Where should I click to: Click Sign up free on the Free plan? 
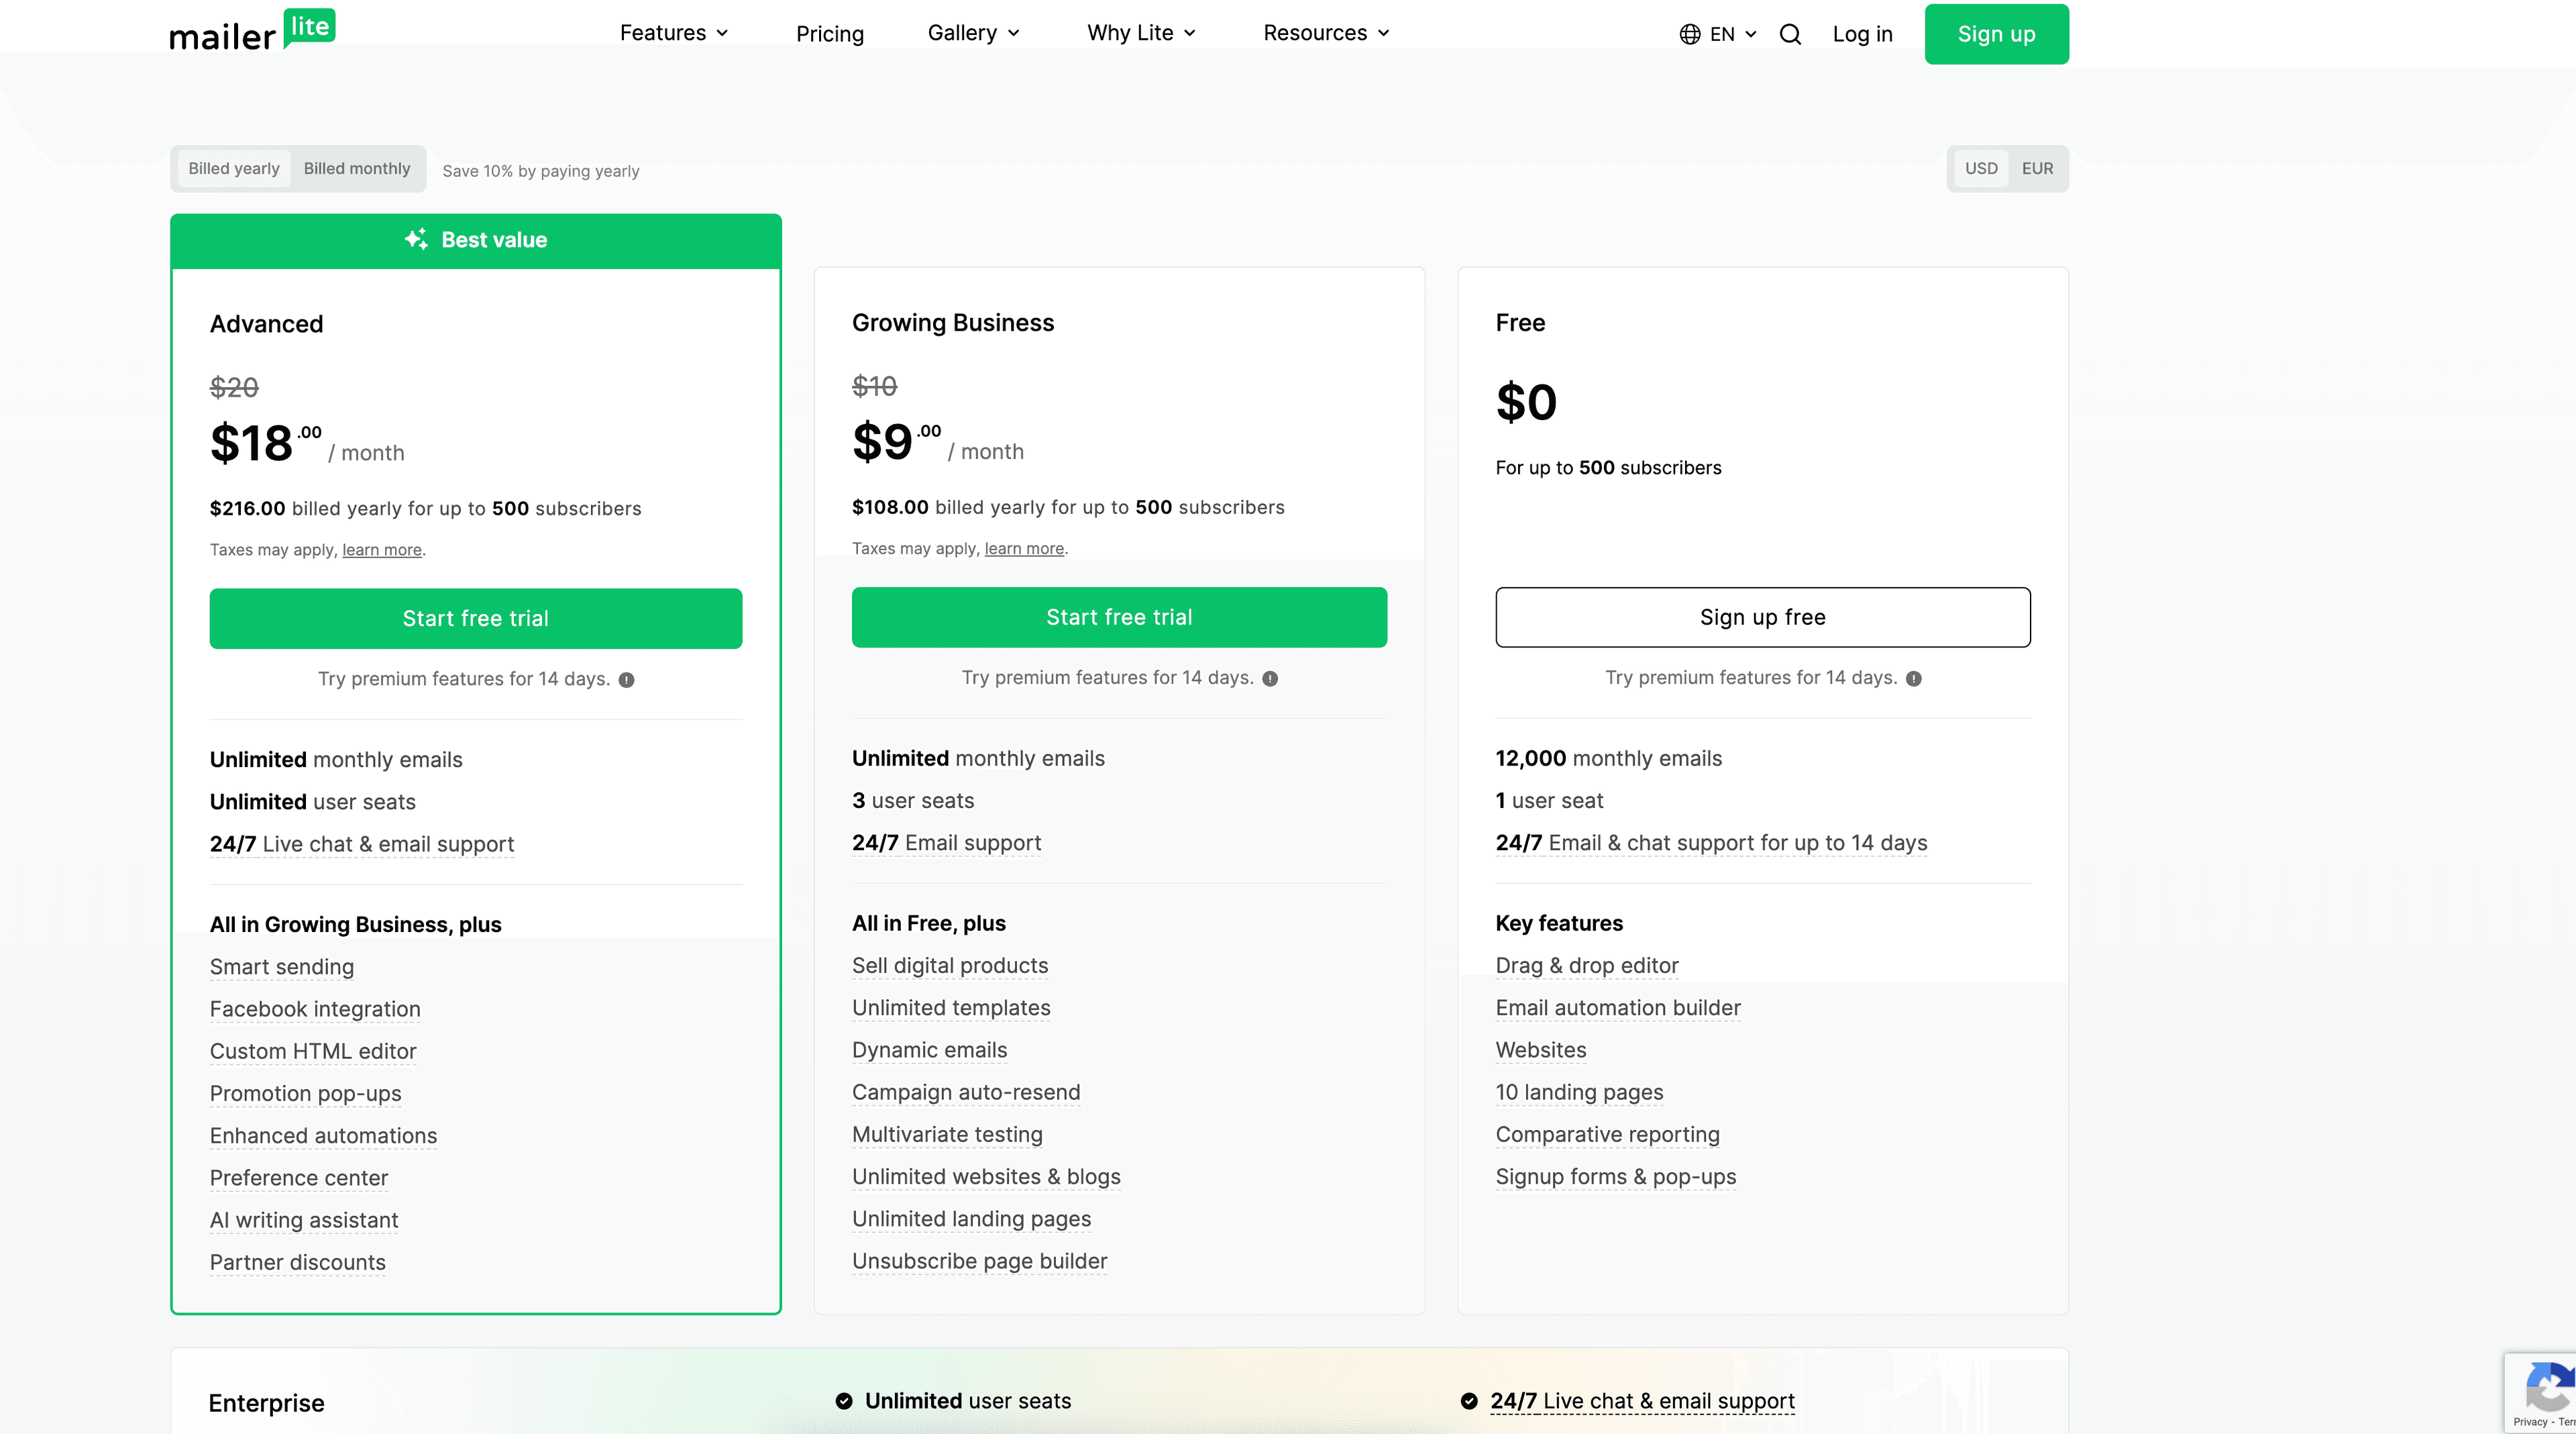click(x=1762, y=617)
